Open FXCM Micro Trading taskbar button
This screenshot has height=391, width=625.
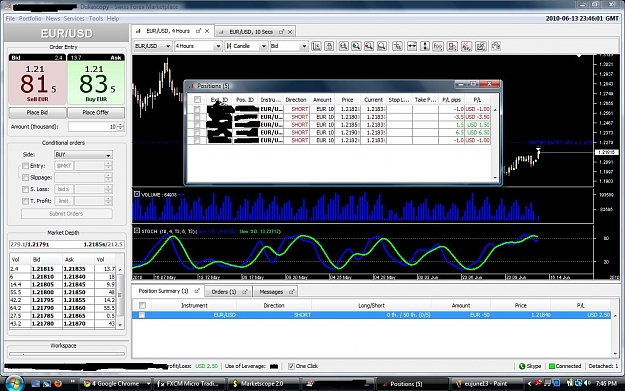(x=189, y=384)
